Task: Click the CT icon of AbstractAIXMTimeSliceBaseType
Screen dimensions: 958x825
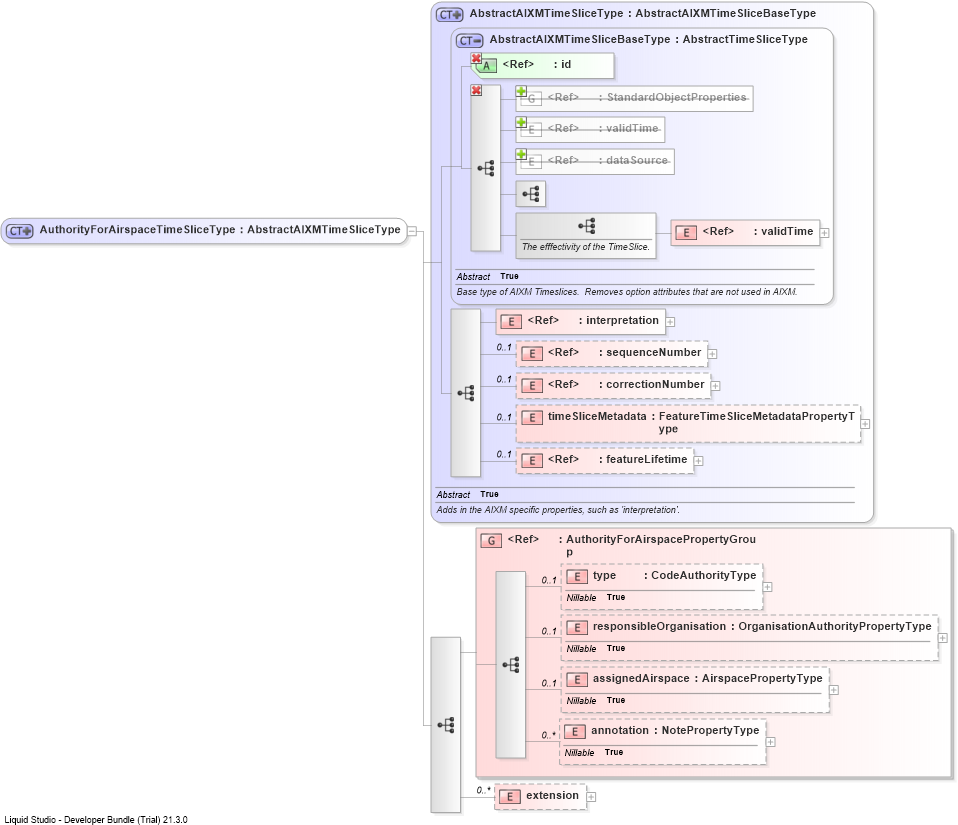Action: [x=470, y=41]
